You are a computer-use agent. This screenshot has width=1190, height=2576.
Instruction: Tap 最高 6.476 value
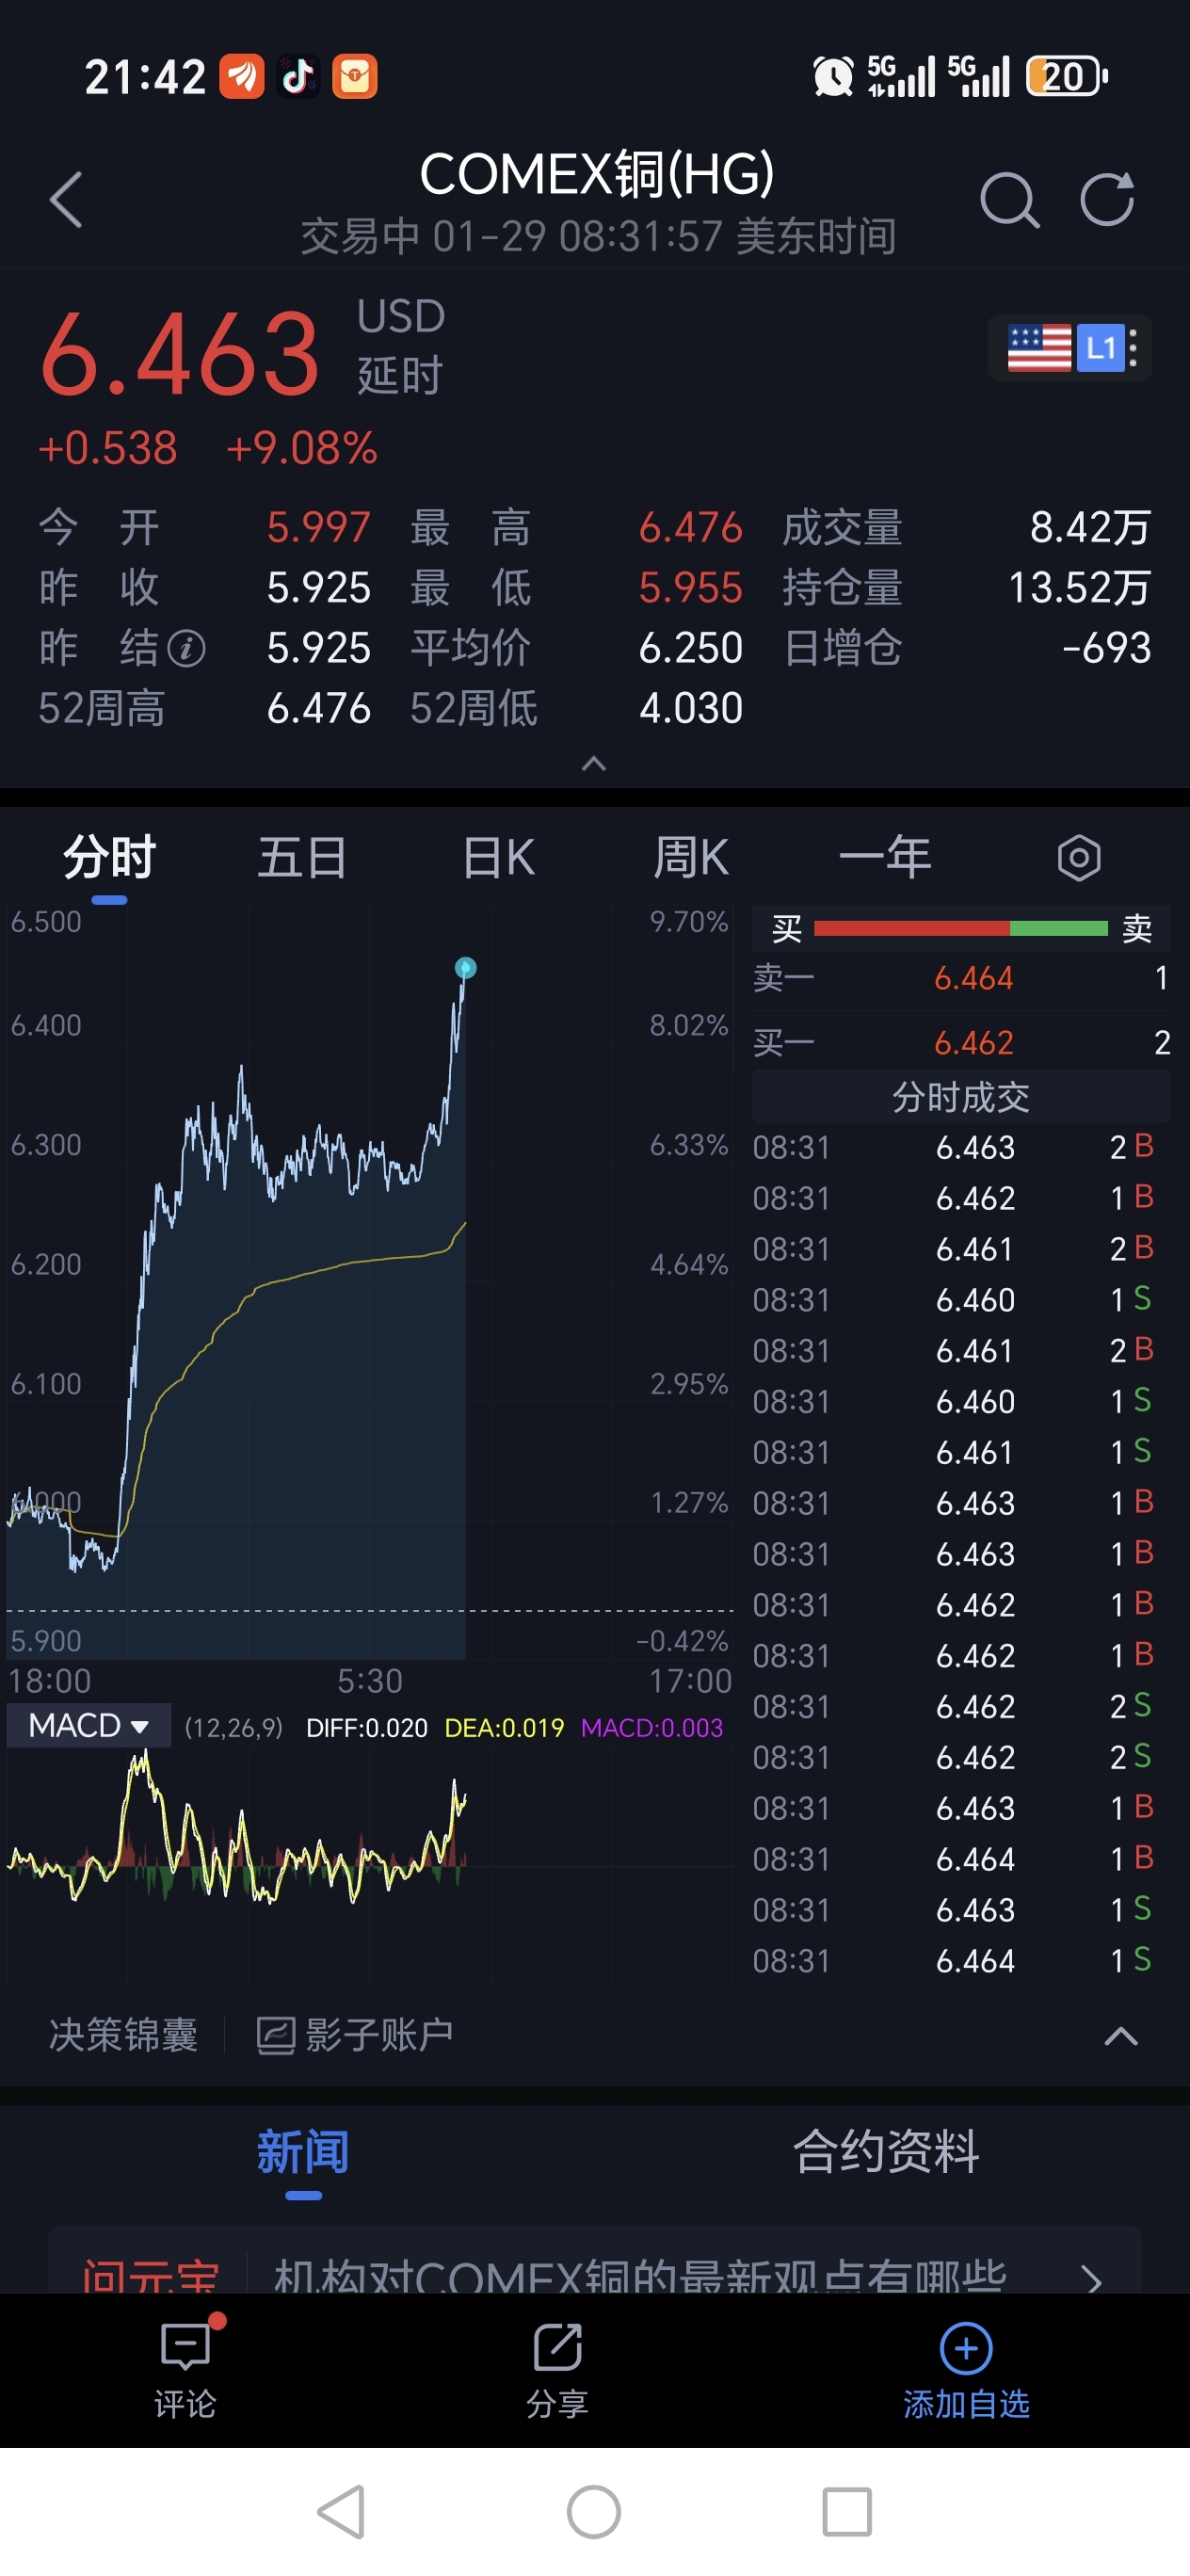pos(691,528)
